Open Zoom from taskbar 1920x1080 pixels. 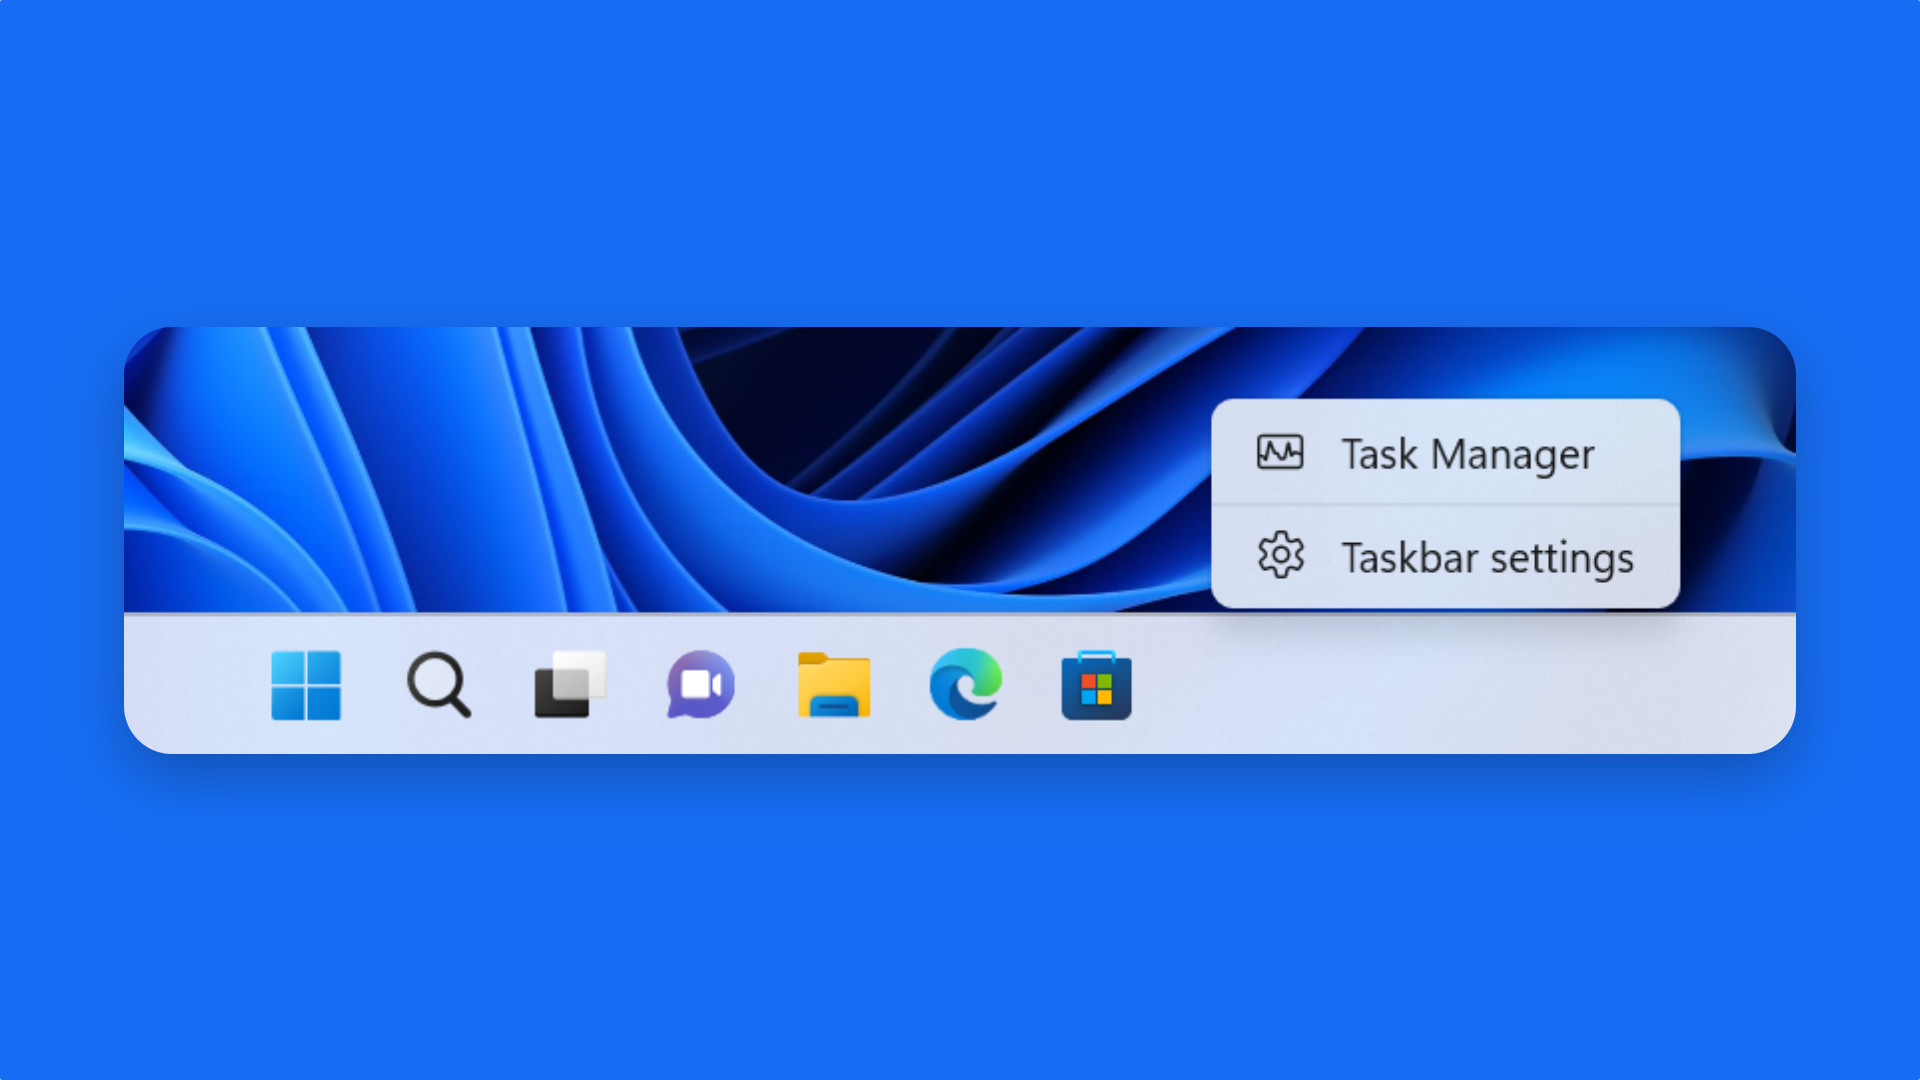coord(699,683)
